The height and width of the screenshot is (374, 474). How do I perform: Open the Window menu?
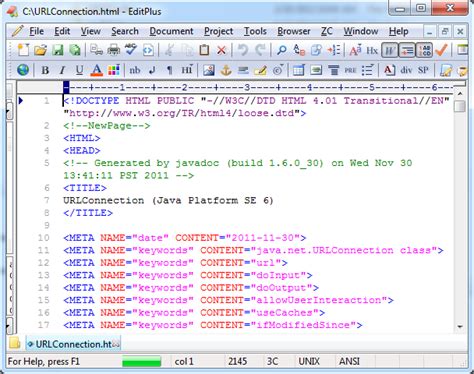361,31
